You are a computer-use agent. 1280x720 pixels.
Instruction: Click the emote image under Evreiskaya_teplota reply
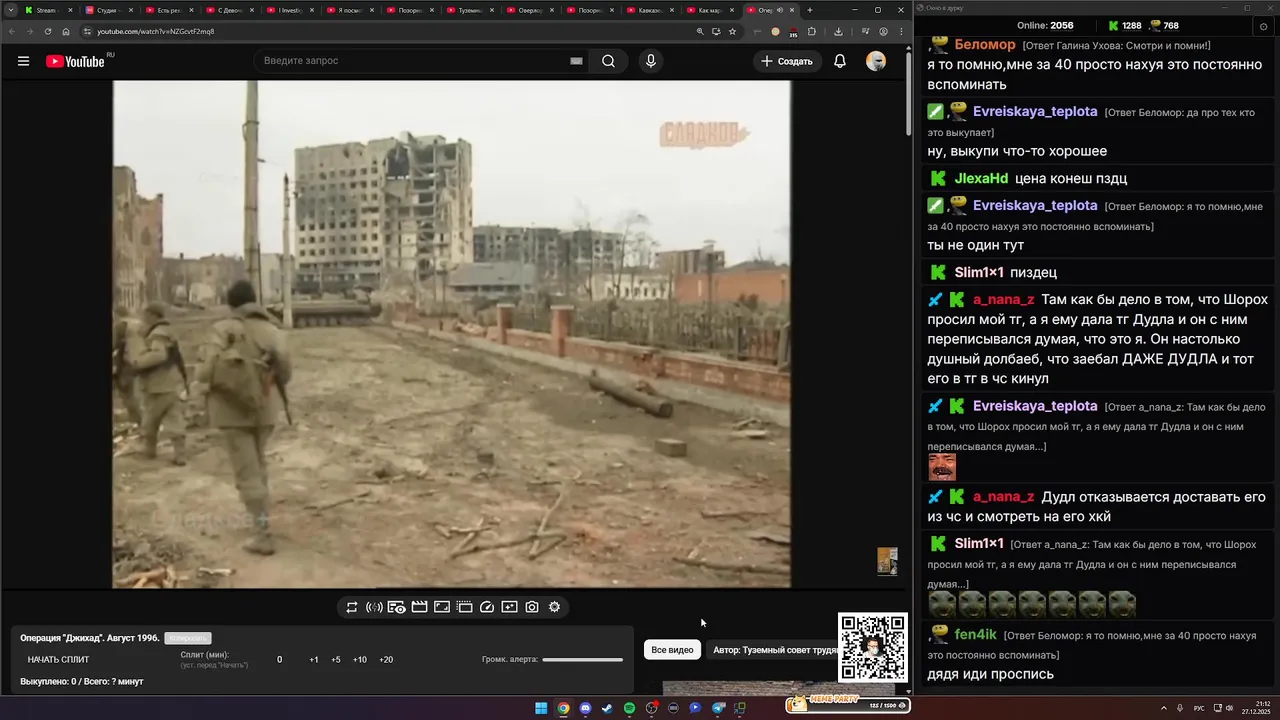(942, 467)
